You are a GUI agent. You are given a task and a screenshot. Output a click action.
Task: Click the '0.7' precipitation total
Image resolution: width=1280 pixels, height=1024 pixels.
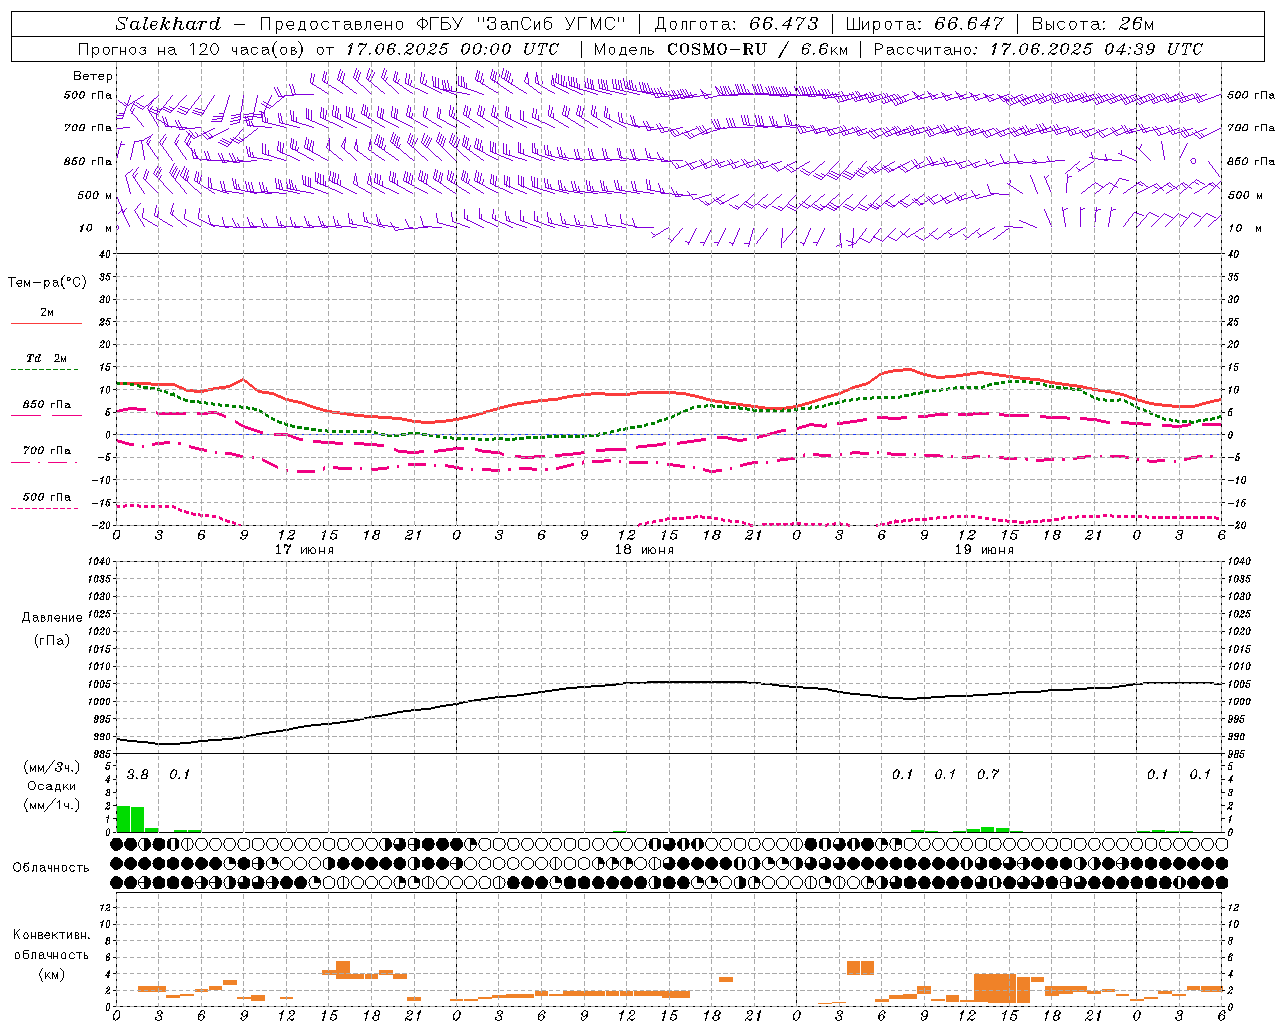point(988,774)
